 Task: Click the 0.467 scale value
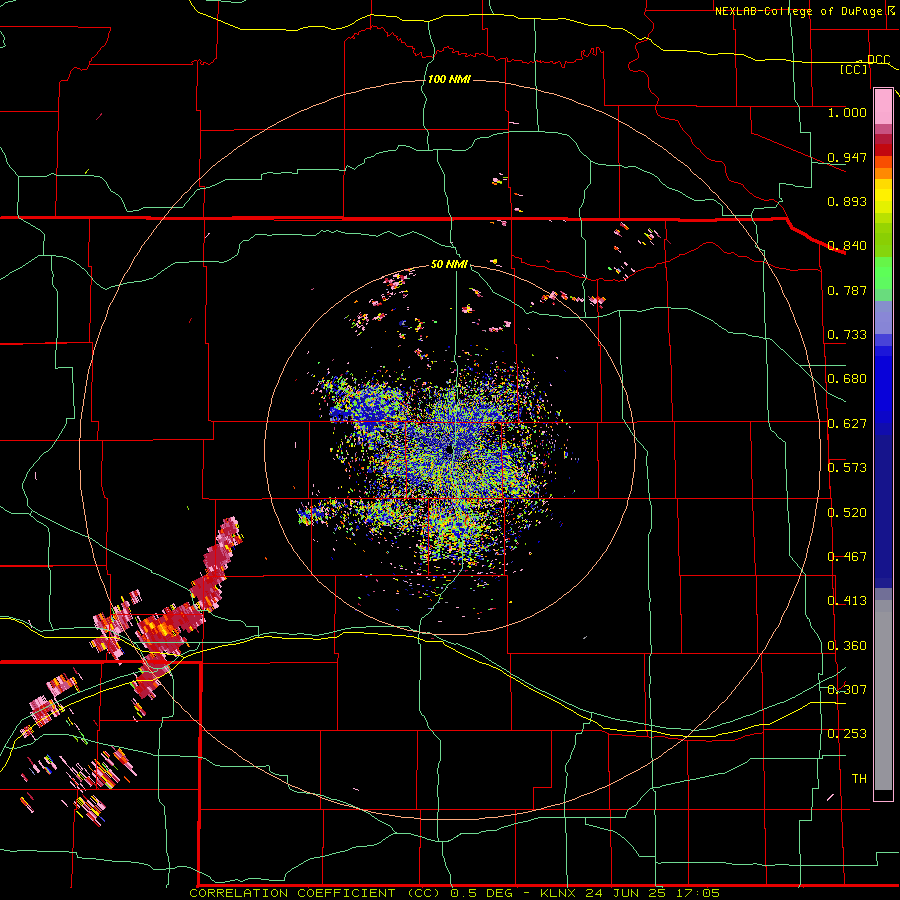coord(847,557)
